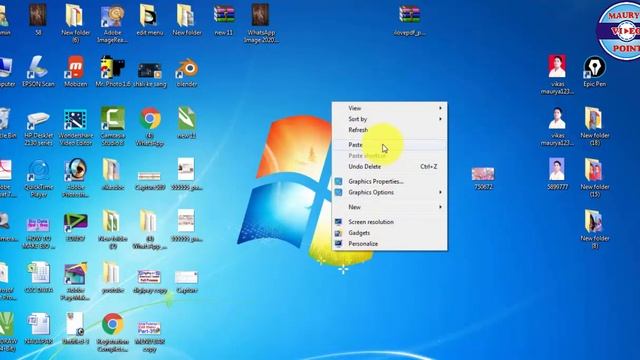The image size is (640, 360).
Task: Open Personalize from the context menu
Action: pos(390,244)
